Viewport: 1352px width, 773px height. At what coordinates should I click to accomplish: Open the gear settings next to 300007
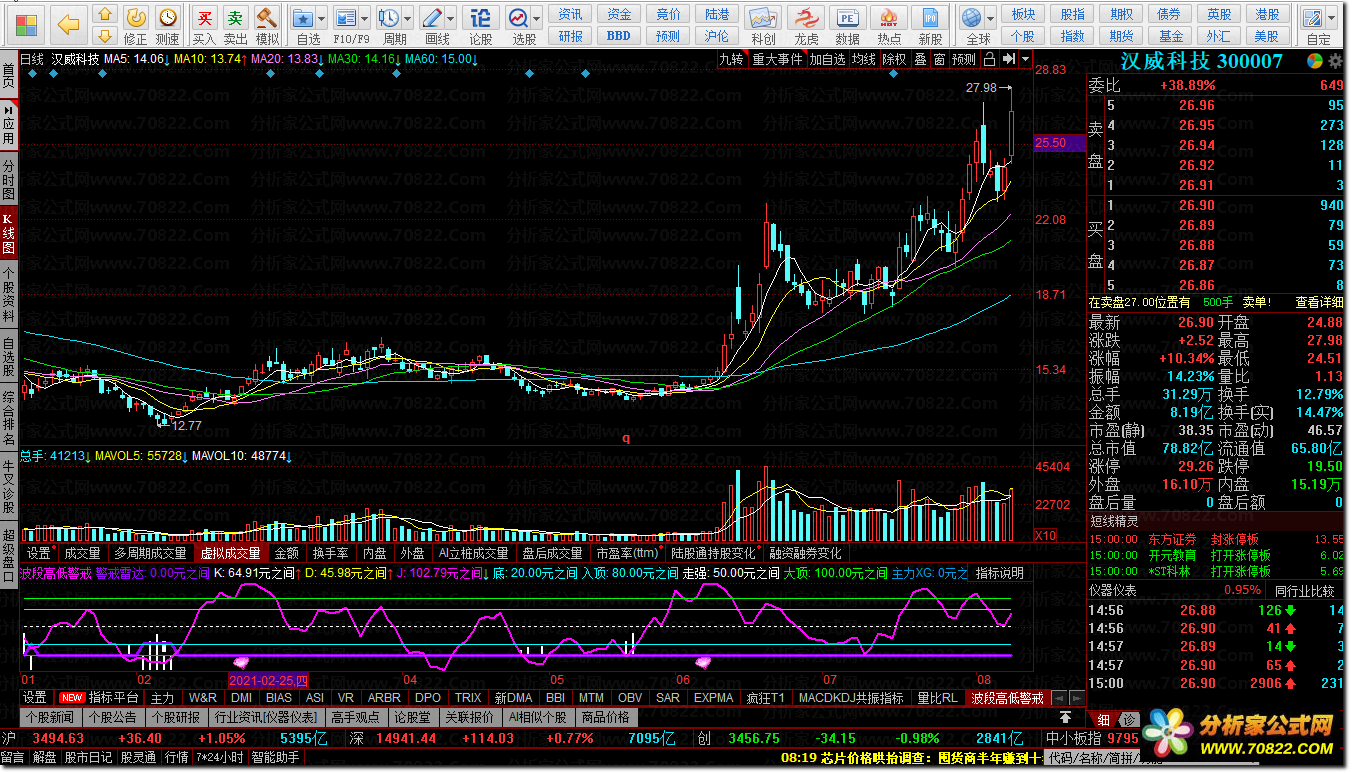(1335, 61)
